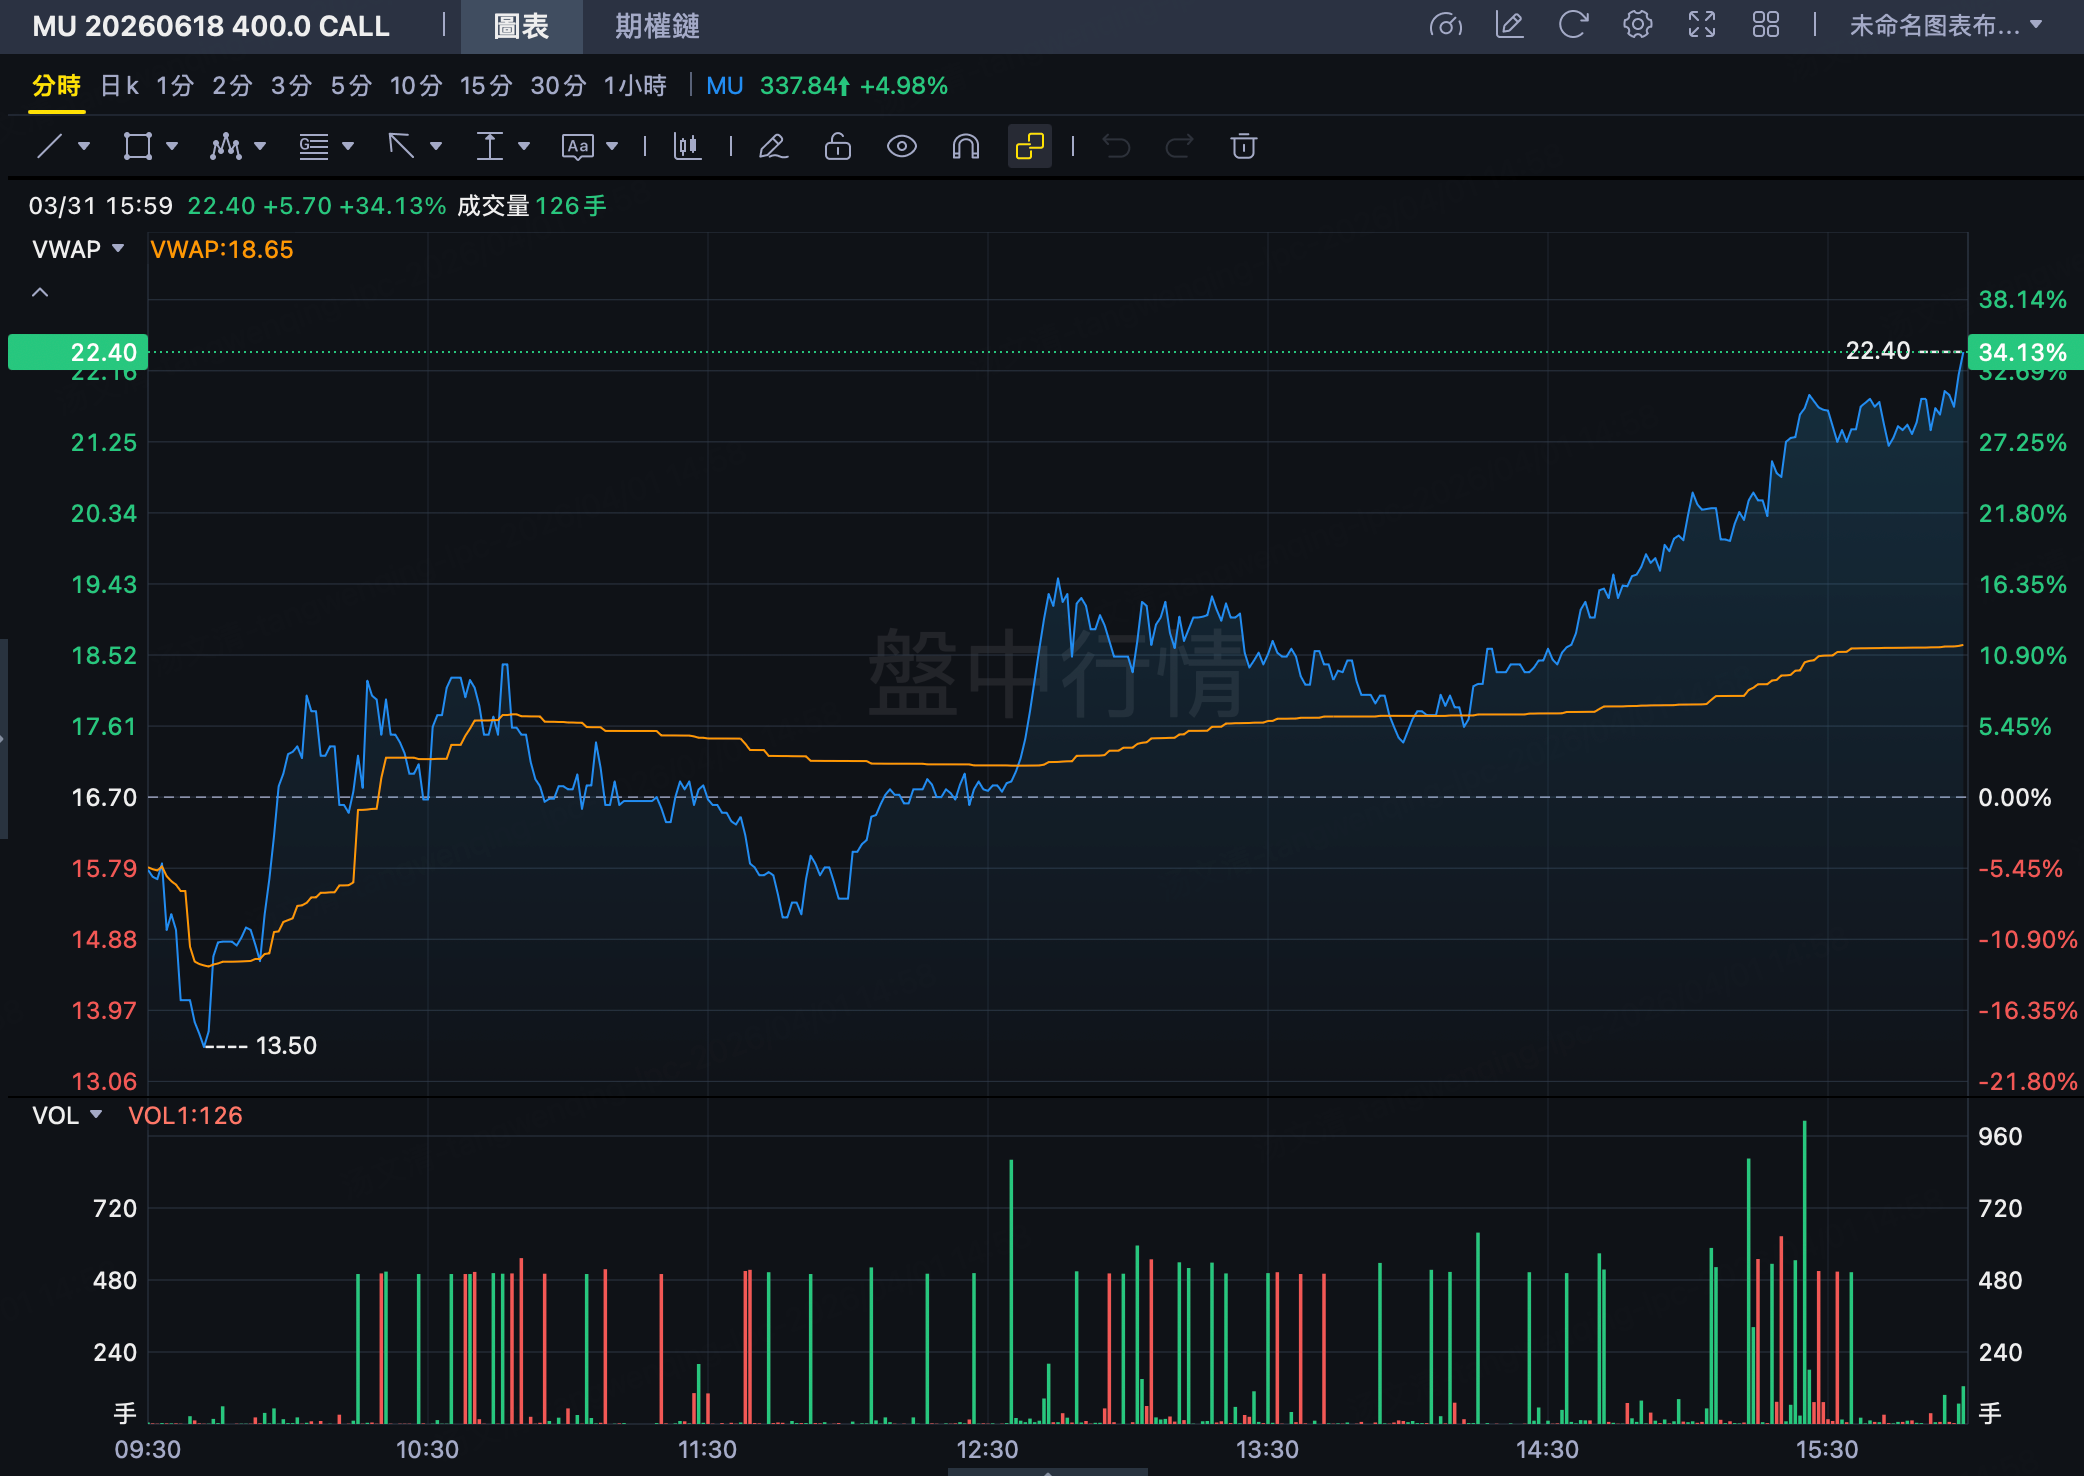The width and height of the screenshot is (2084, 1476).
Task: Click the MU underlying stock link
Action: coord(724,86)
